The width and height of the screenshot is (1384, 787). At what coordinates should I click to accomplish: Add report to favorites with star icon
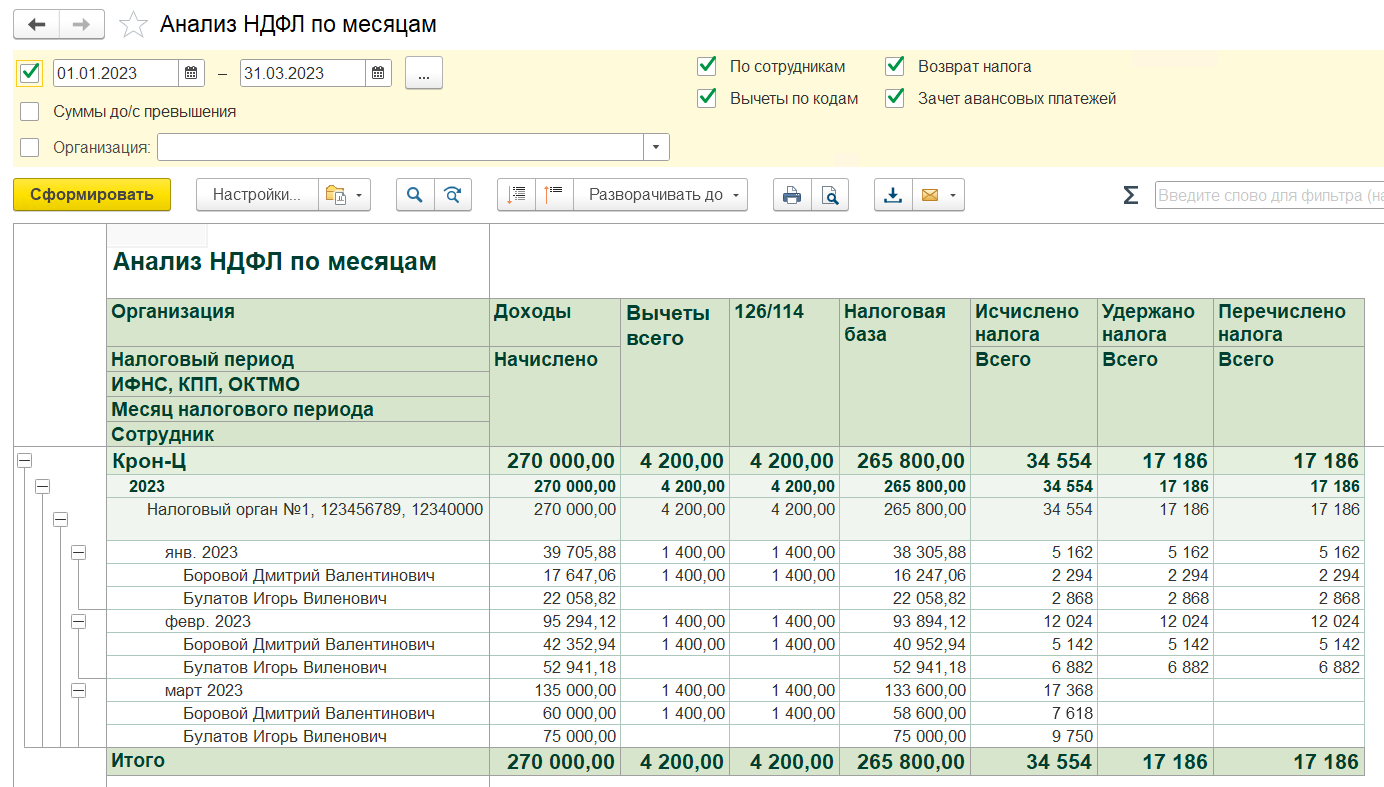point(133,24)
